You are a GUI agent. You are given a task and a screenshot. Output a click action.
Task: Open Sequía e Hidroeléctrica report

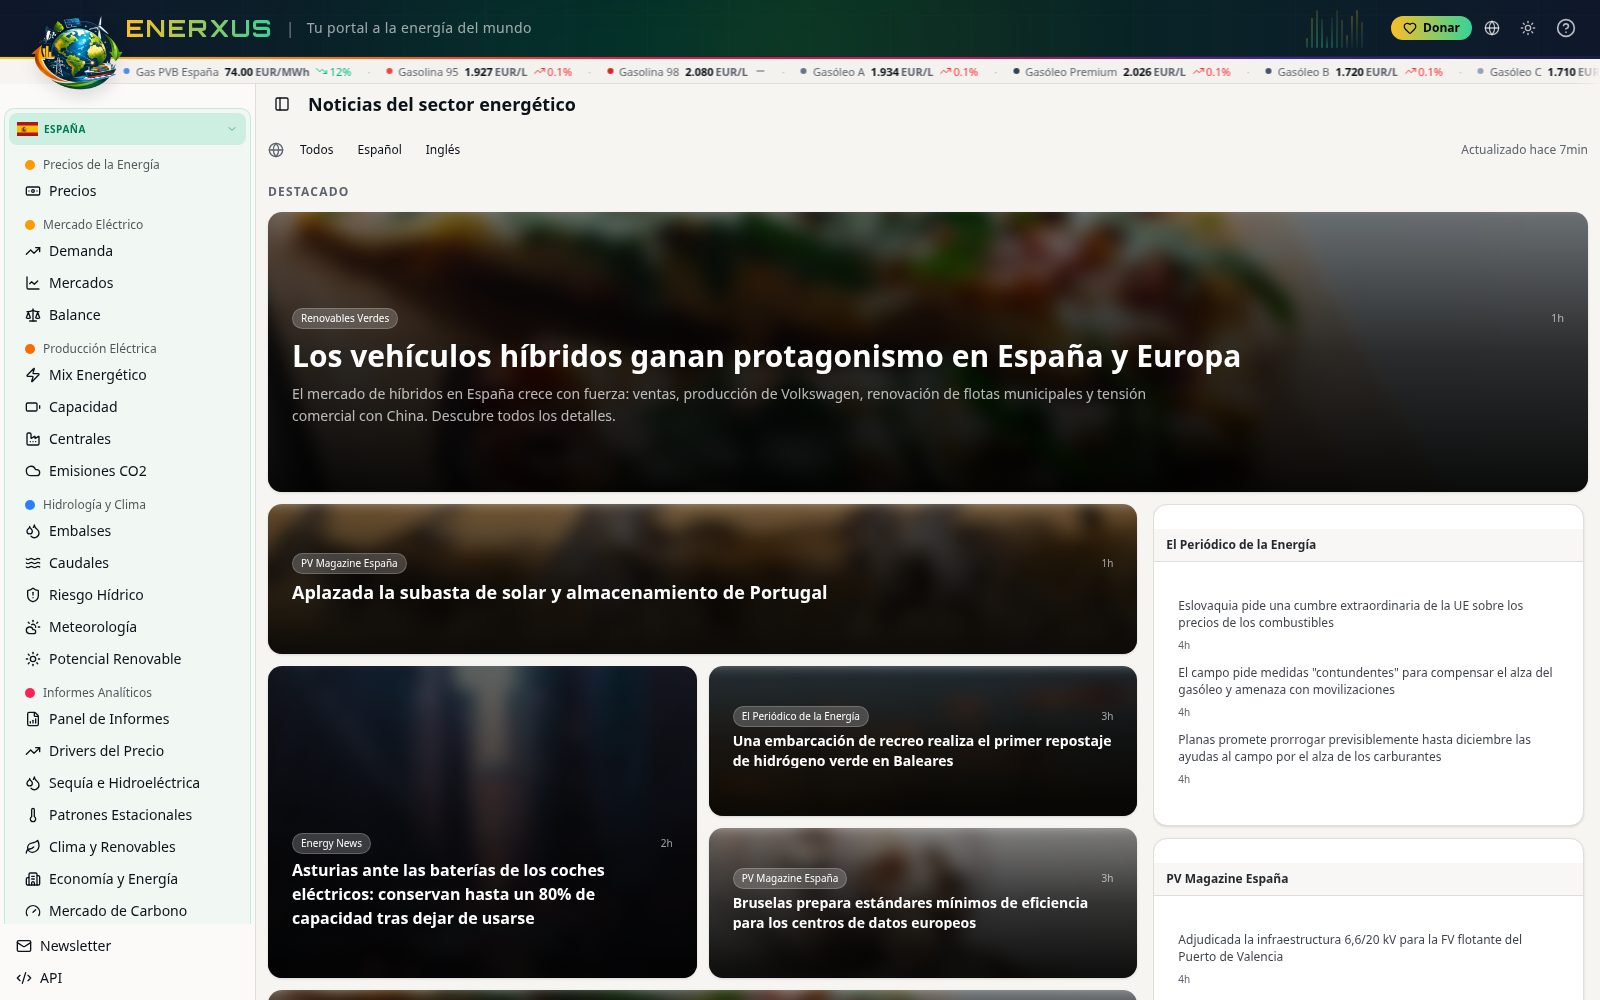pos(127,783)
